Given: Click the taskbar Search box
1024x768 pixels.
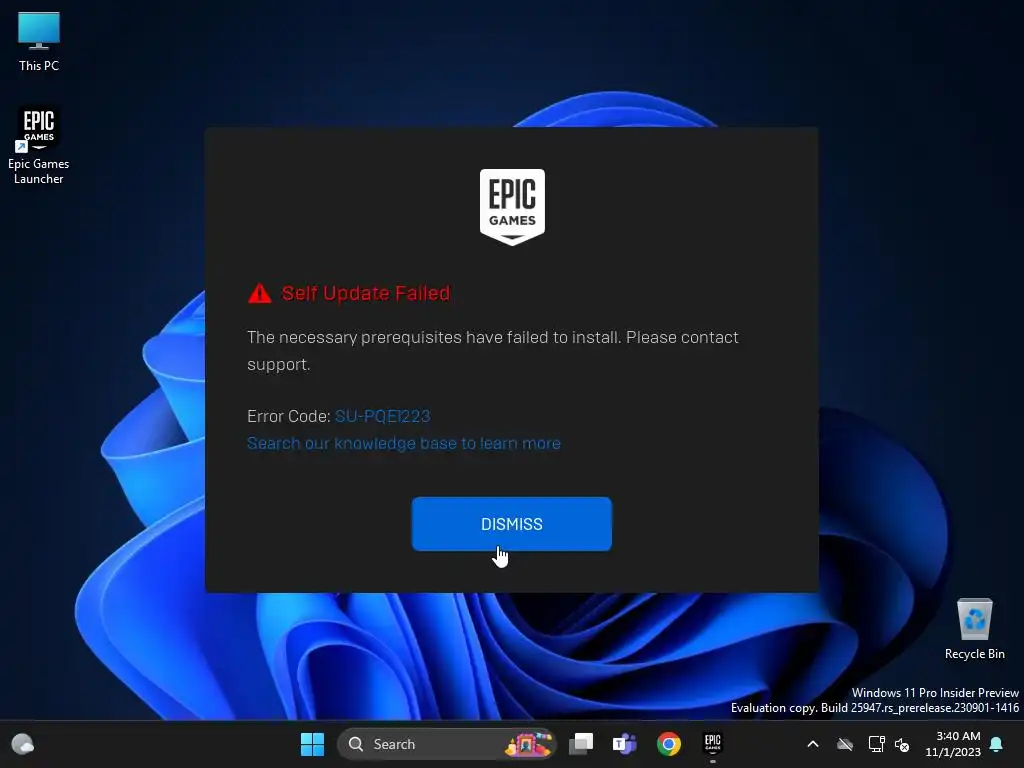Looking at the screenshot, I should pos(447,744).
